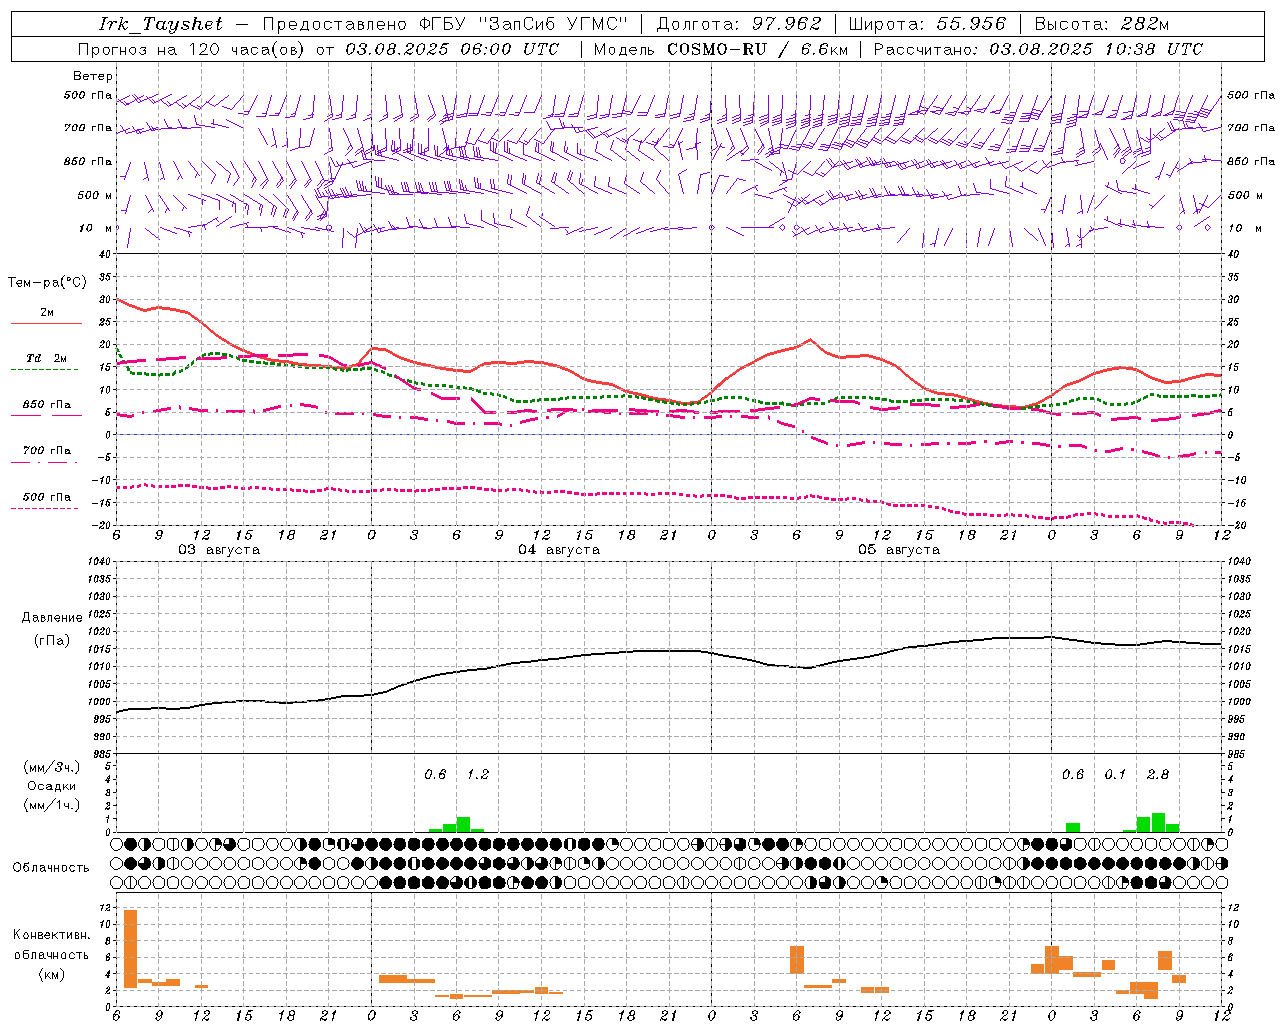The image size is (1280, 1024).
Task: Click the latitude value Широта: 55.956
Action: [x=927, y=24]
